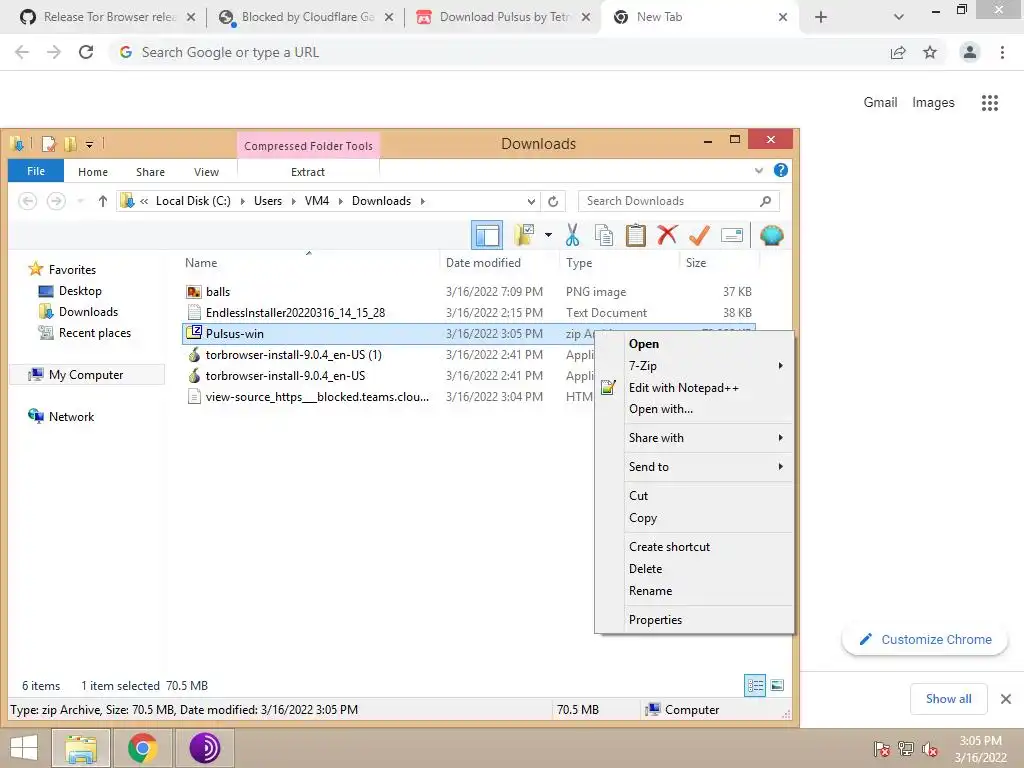The width and height of the screenshot is (1024, 768).
Task: Click Customize Chrome button
Action: [x=925, y=639]
